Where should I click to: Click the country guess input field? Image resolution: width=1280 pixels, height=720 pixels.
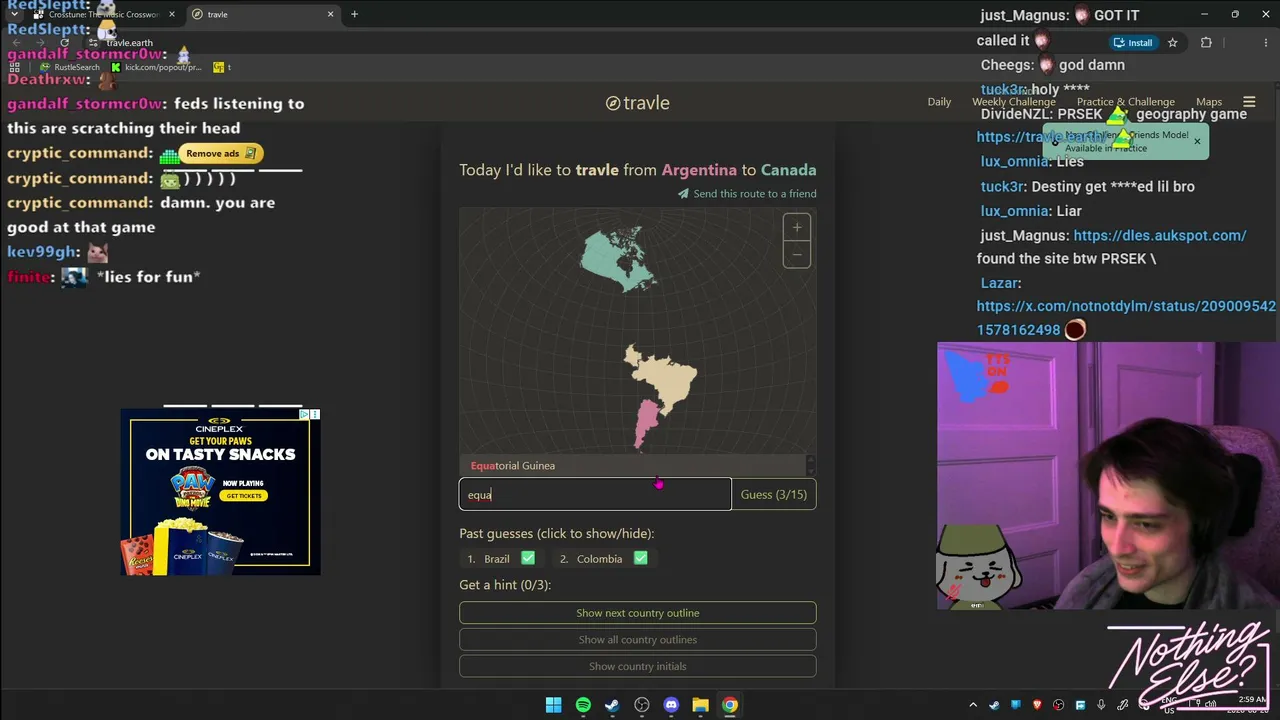(x=595, y=494)
